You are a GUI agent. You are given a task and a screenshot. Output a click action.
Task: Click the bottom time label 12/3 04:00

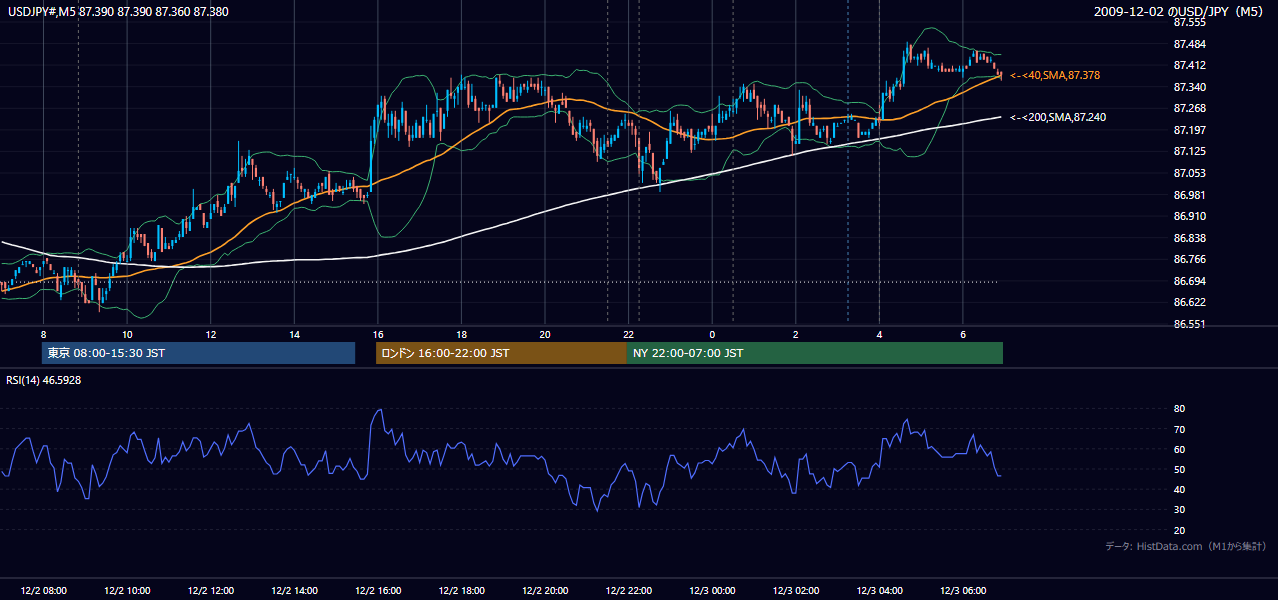879,590
